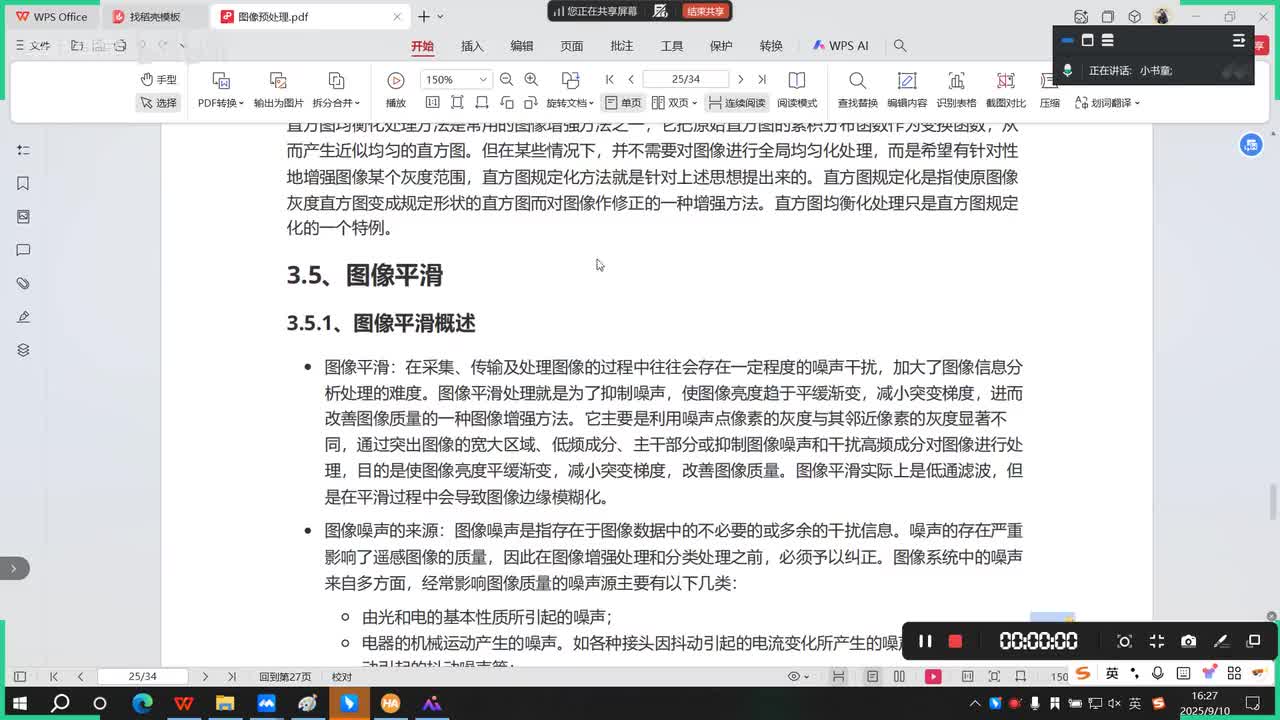Start slideshow with 播放 button

click(x=396, y=91)
